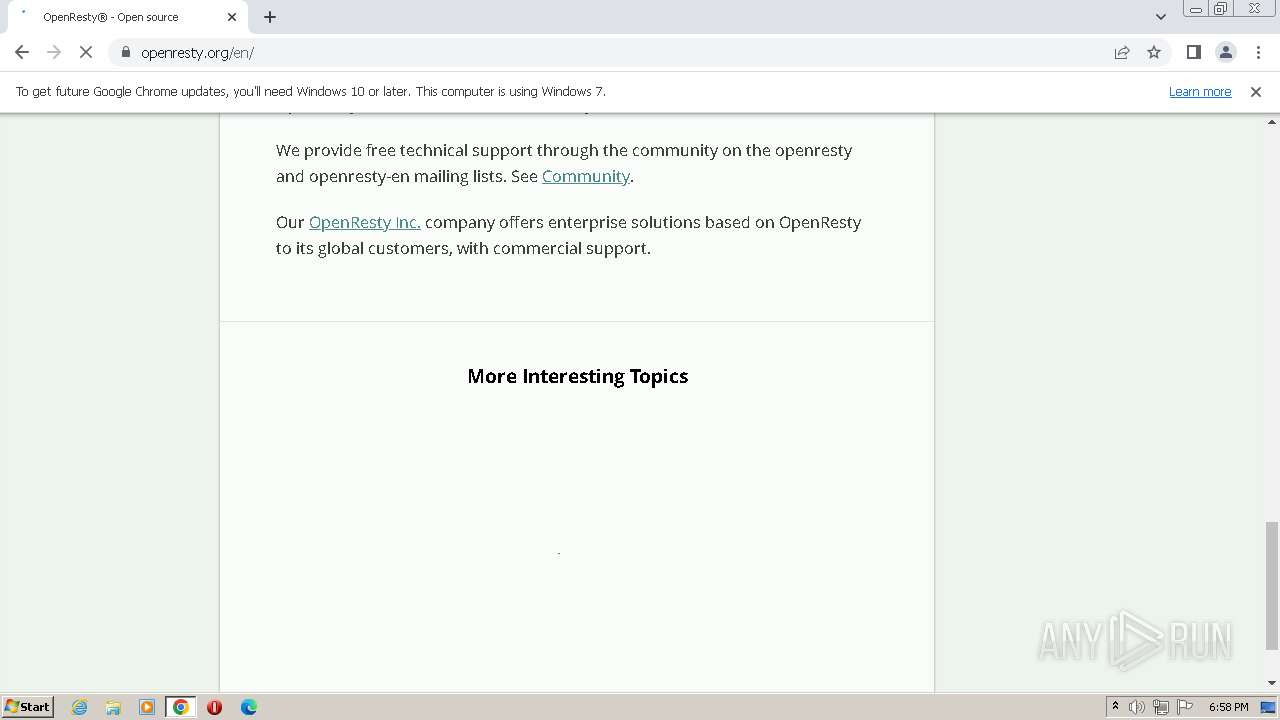Open Microsoft Edge from taskbar
The height and width of the screenshot is (720, 1280).
pos(249,707)
